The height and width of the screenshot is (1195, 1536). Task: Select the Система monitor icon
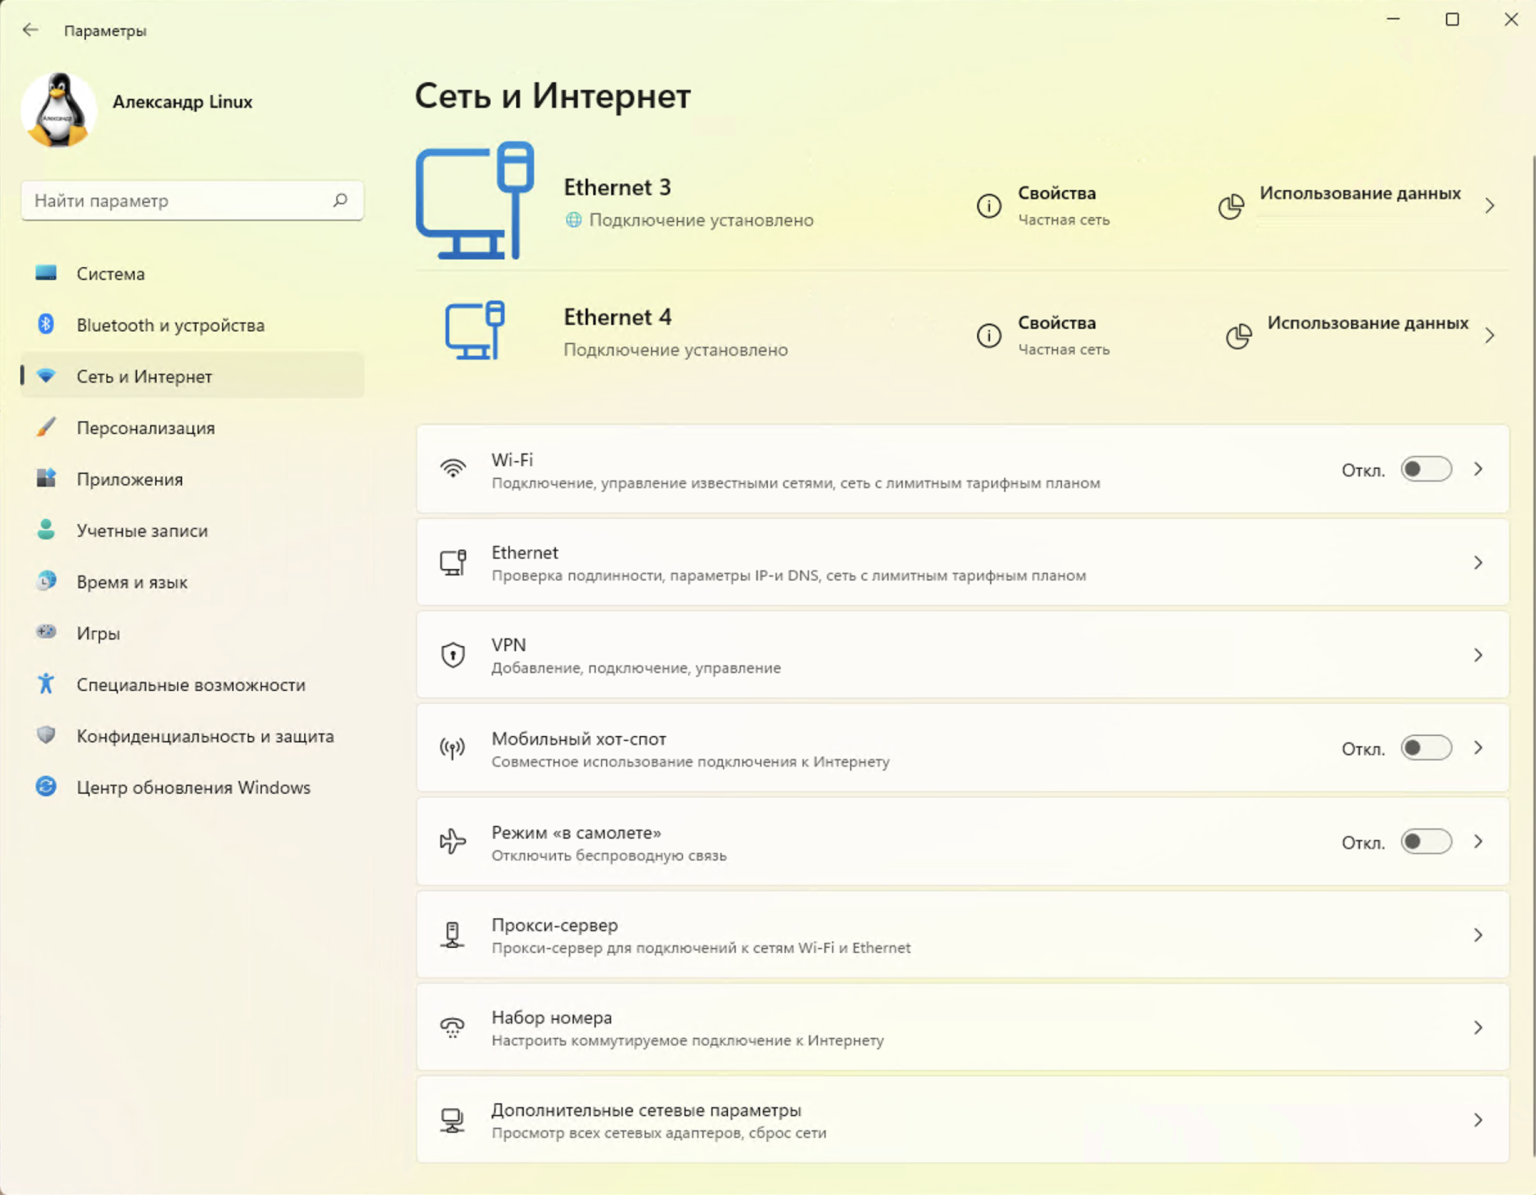click(46, 273)
